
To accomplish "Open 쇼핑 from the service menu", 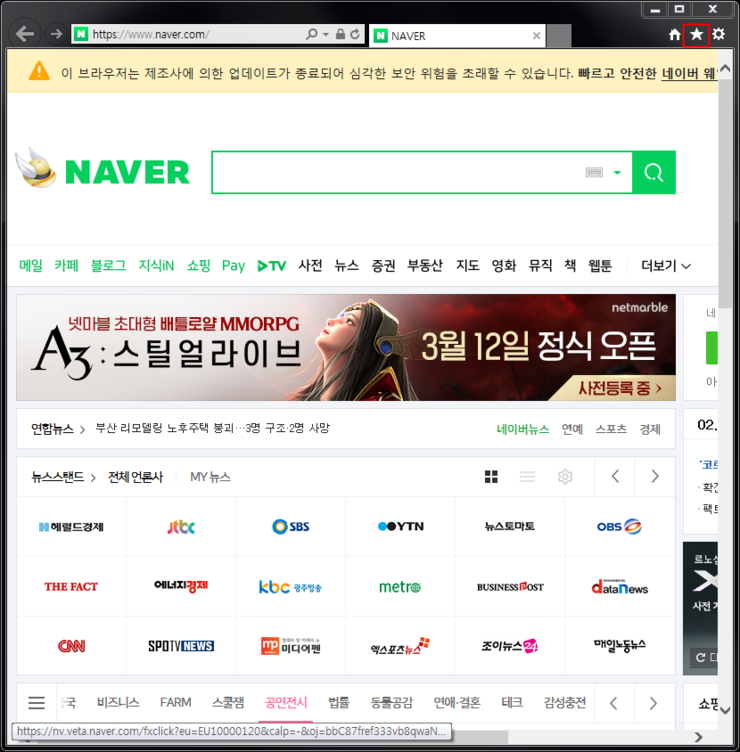I will point(199,266).
